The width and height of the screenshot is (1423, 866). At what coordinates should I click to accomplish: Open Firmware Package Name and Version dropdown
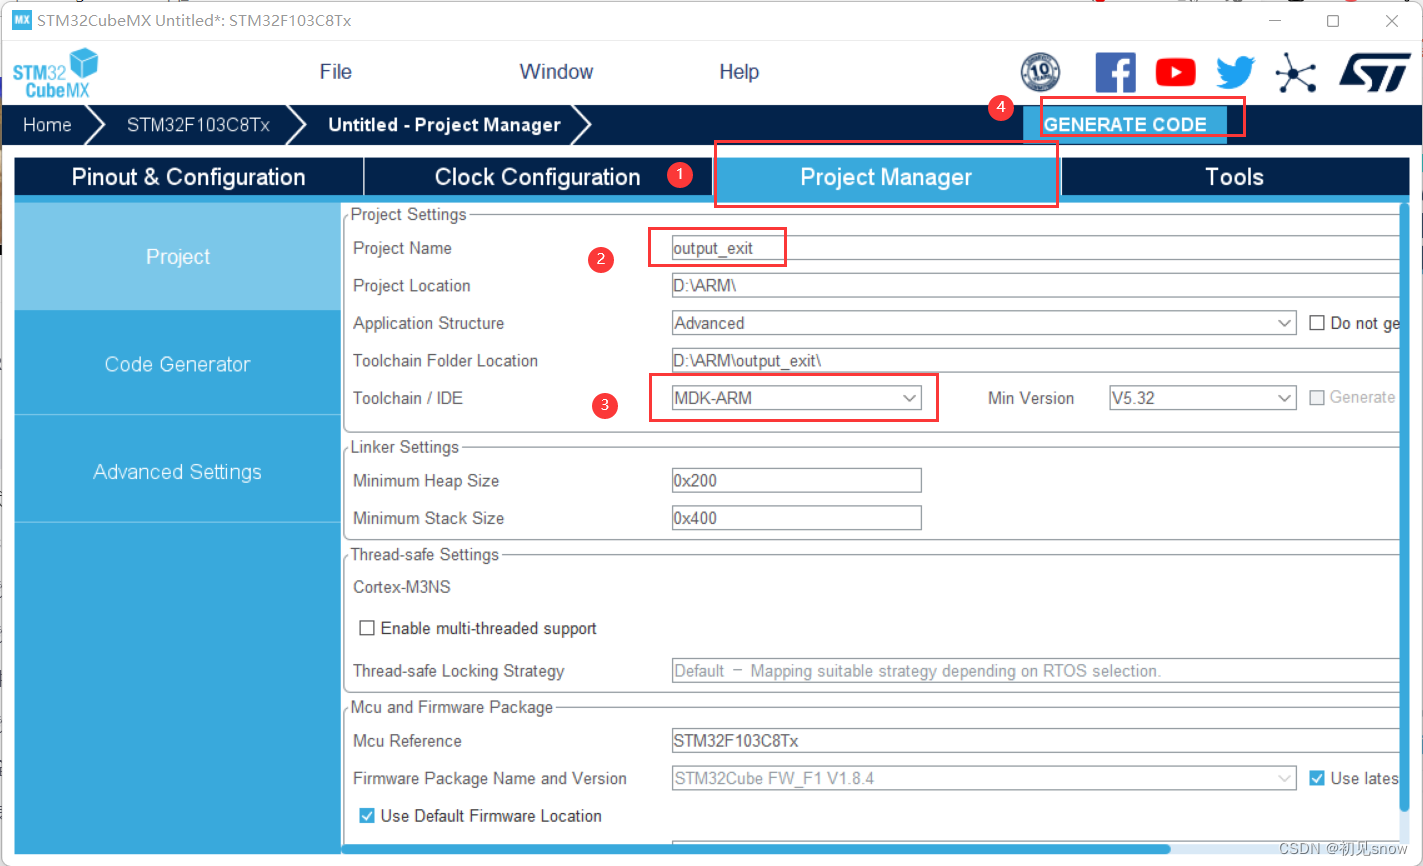984,778
